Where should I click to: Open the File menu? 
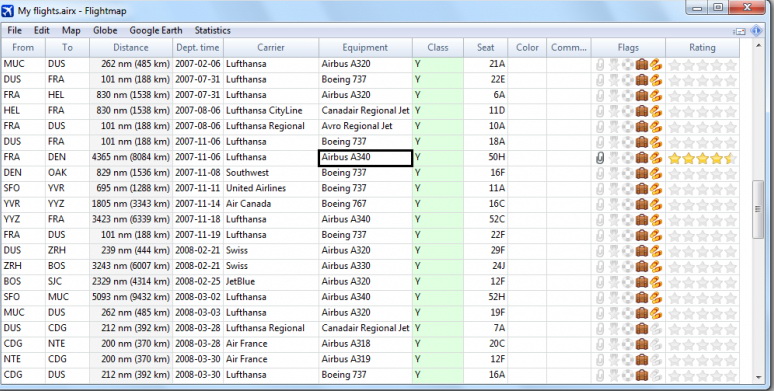pos(14,31)
